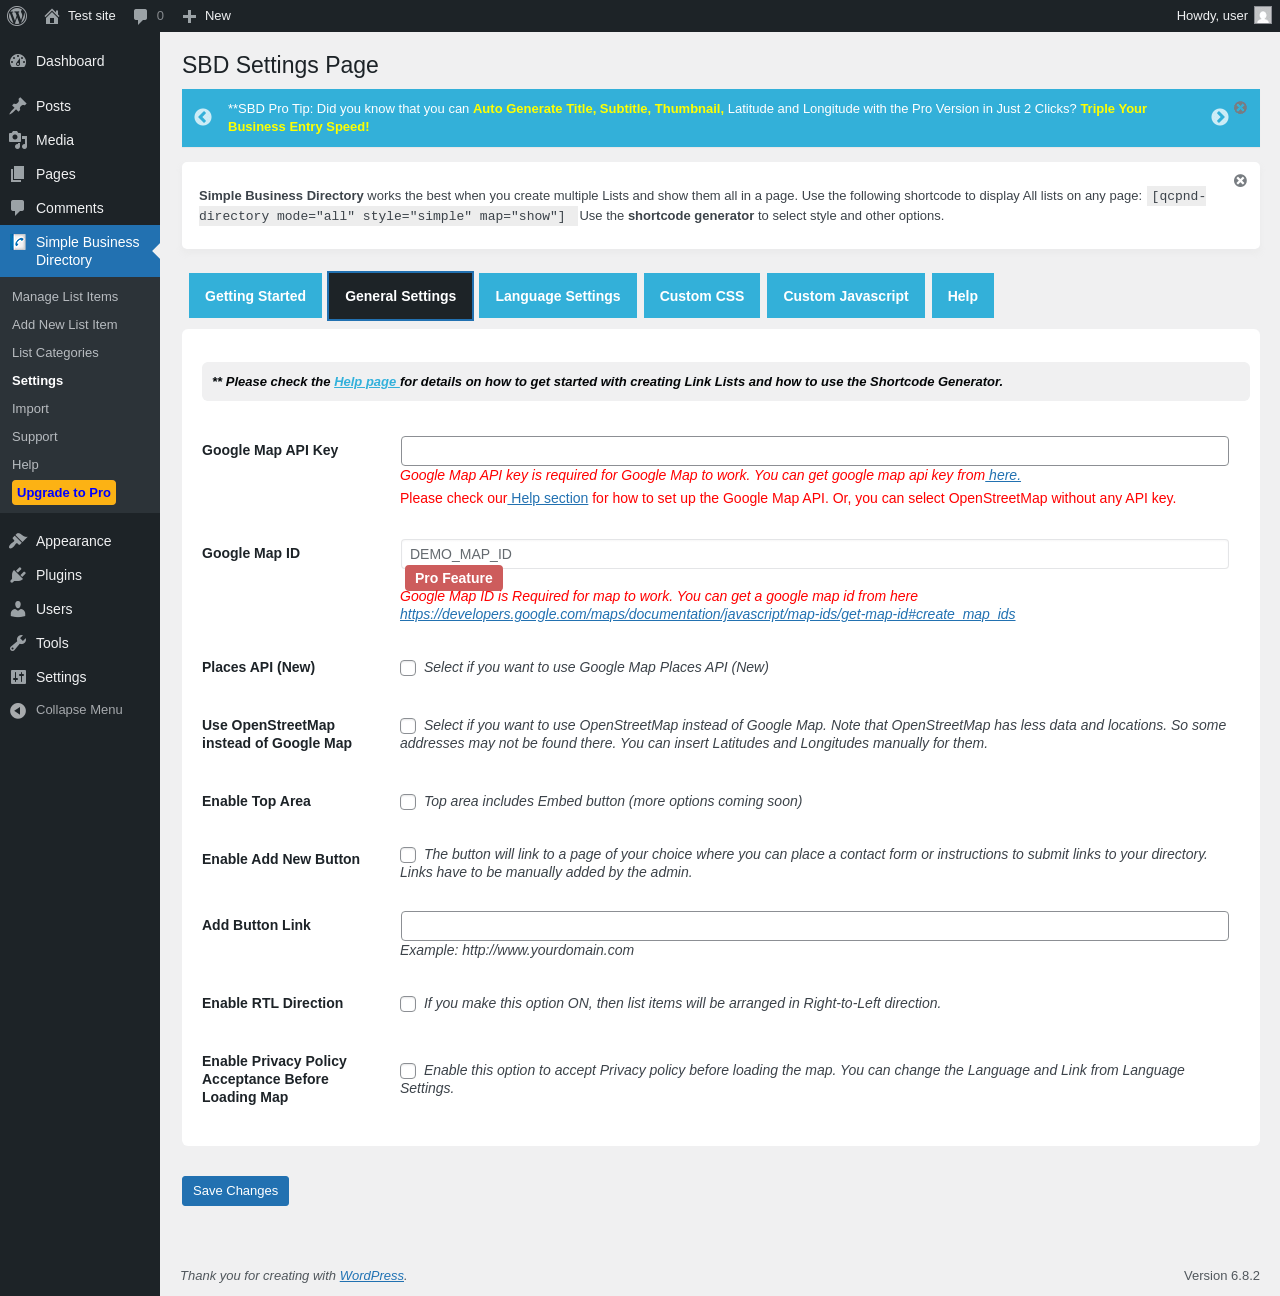Click the Users person icon
1280x1296 pixels.
pyautogui.click(x=18, y=609)
